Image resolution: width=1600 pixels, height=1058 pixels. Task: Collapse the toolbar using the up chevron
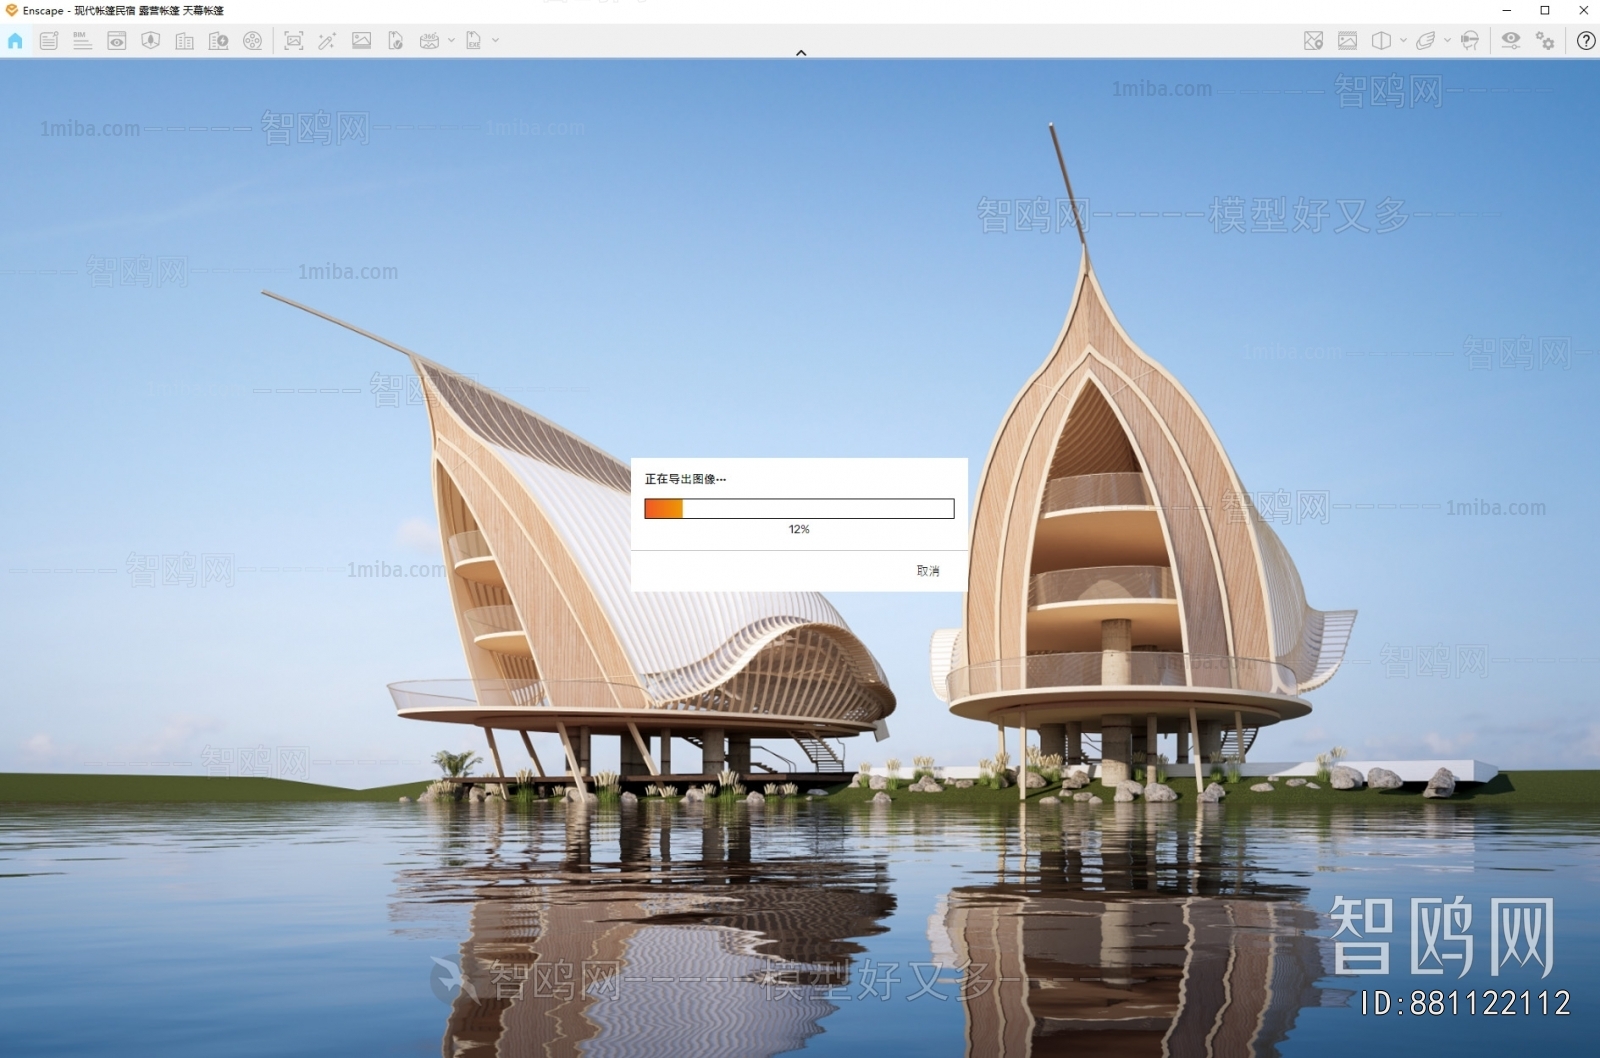800,53
